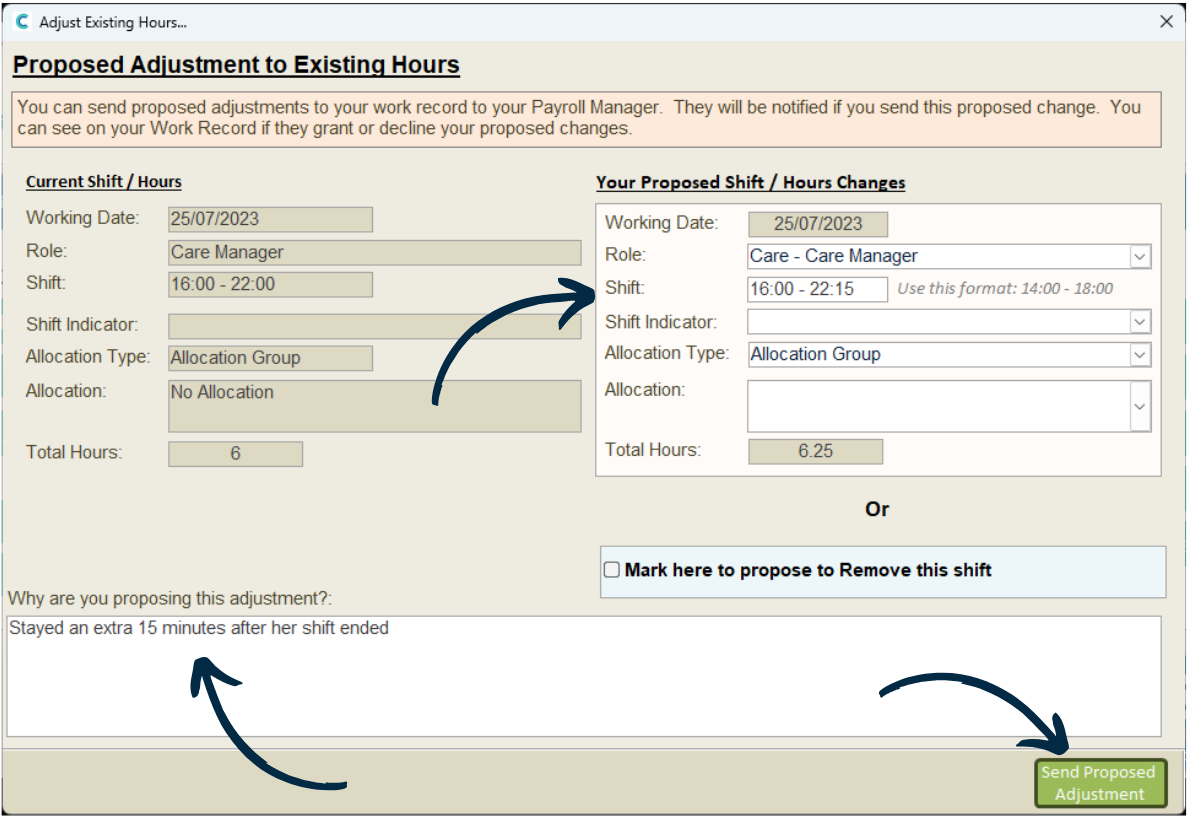The width and height of the screenshot is (1188, 825).
Task: Open the proposed Role dropdown arrow
Action: click(1140, 257)
